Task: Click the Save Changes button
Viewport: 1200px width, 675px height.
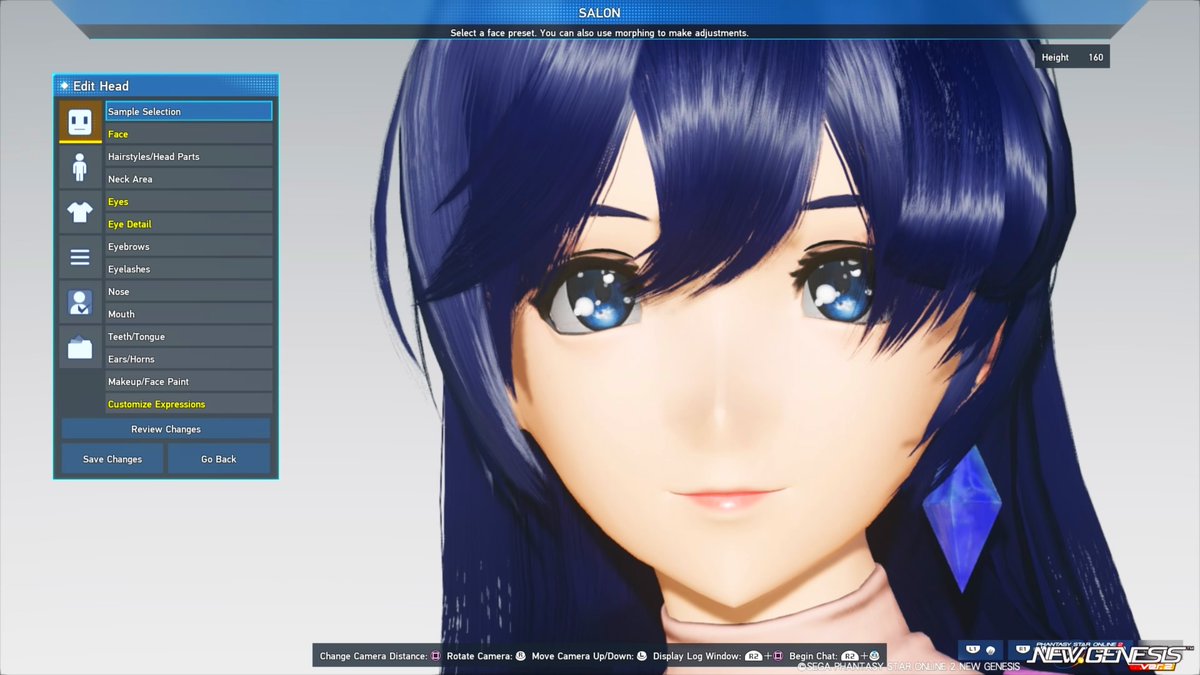Action: [x=112, y=459]
